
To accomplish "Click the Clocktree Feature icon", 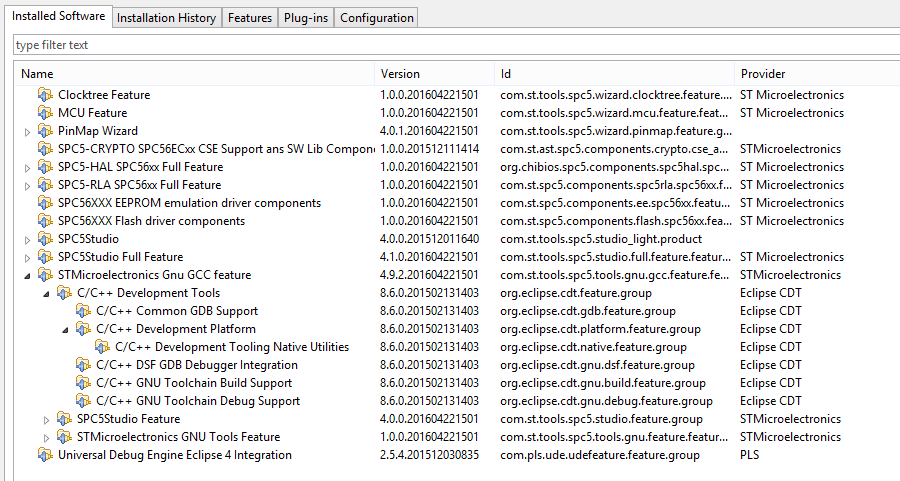I will [45, 95].
